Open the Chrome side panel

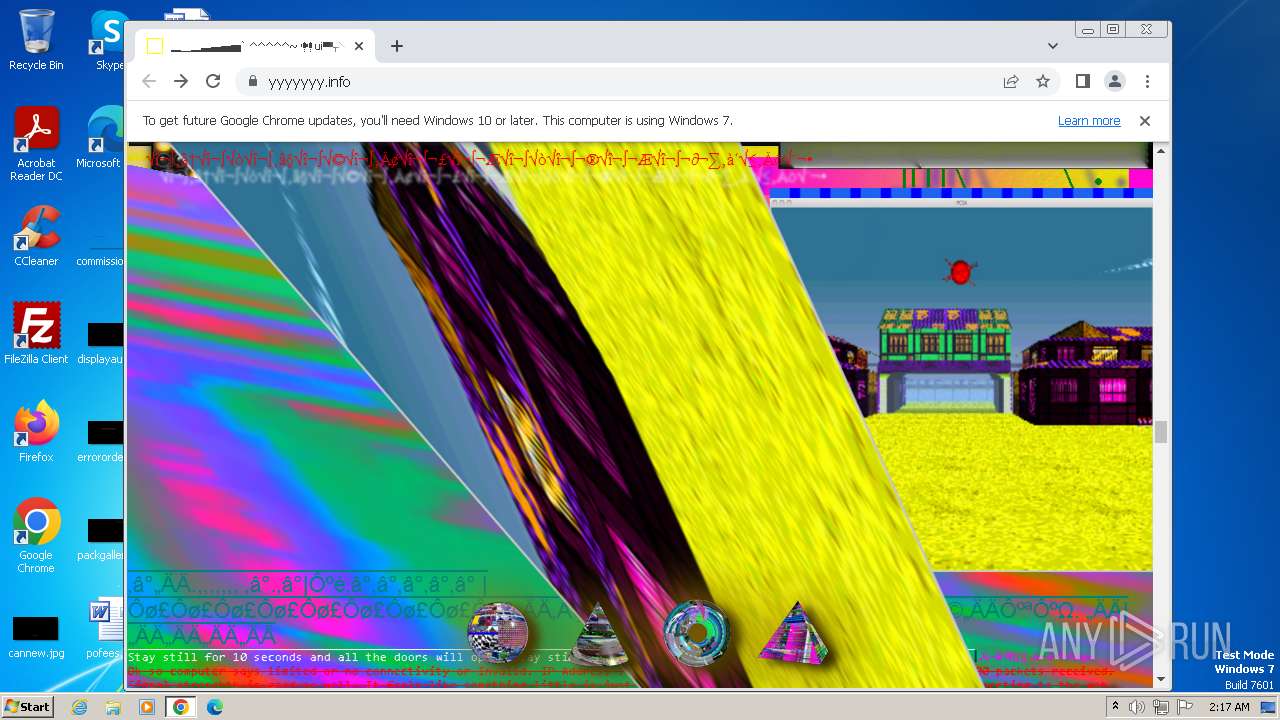pyautogui.click(x=1082, y=81)
